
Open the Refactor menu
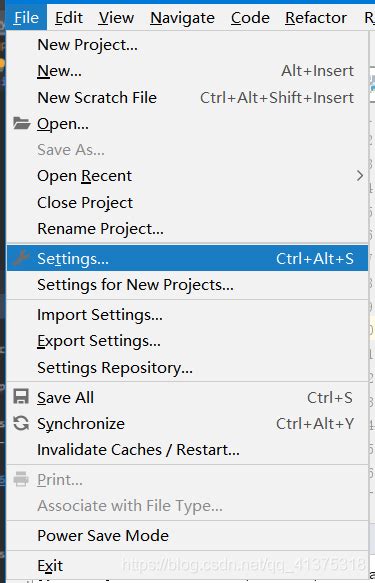pos(316,17)
